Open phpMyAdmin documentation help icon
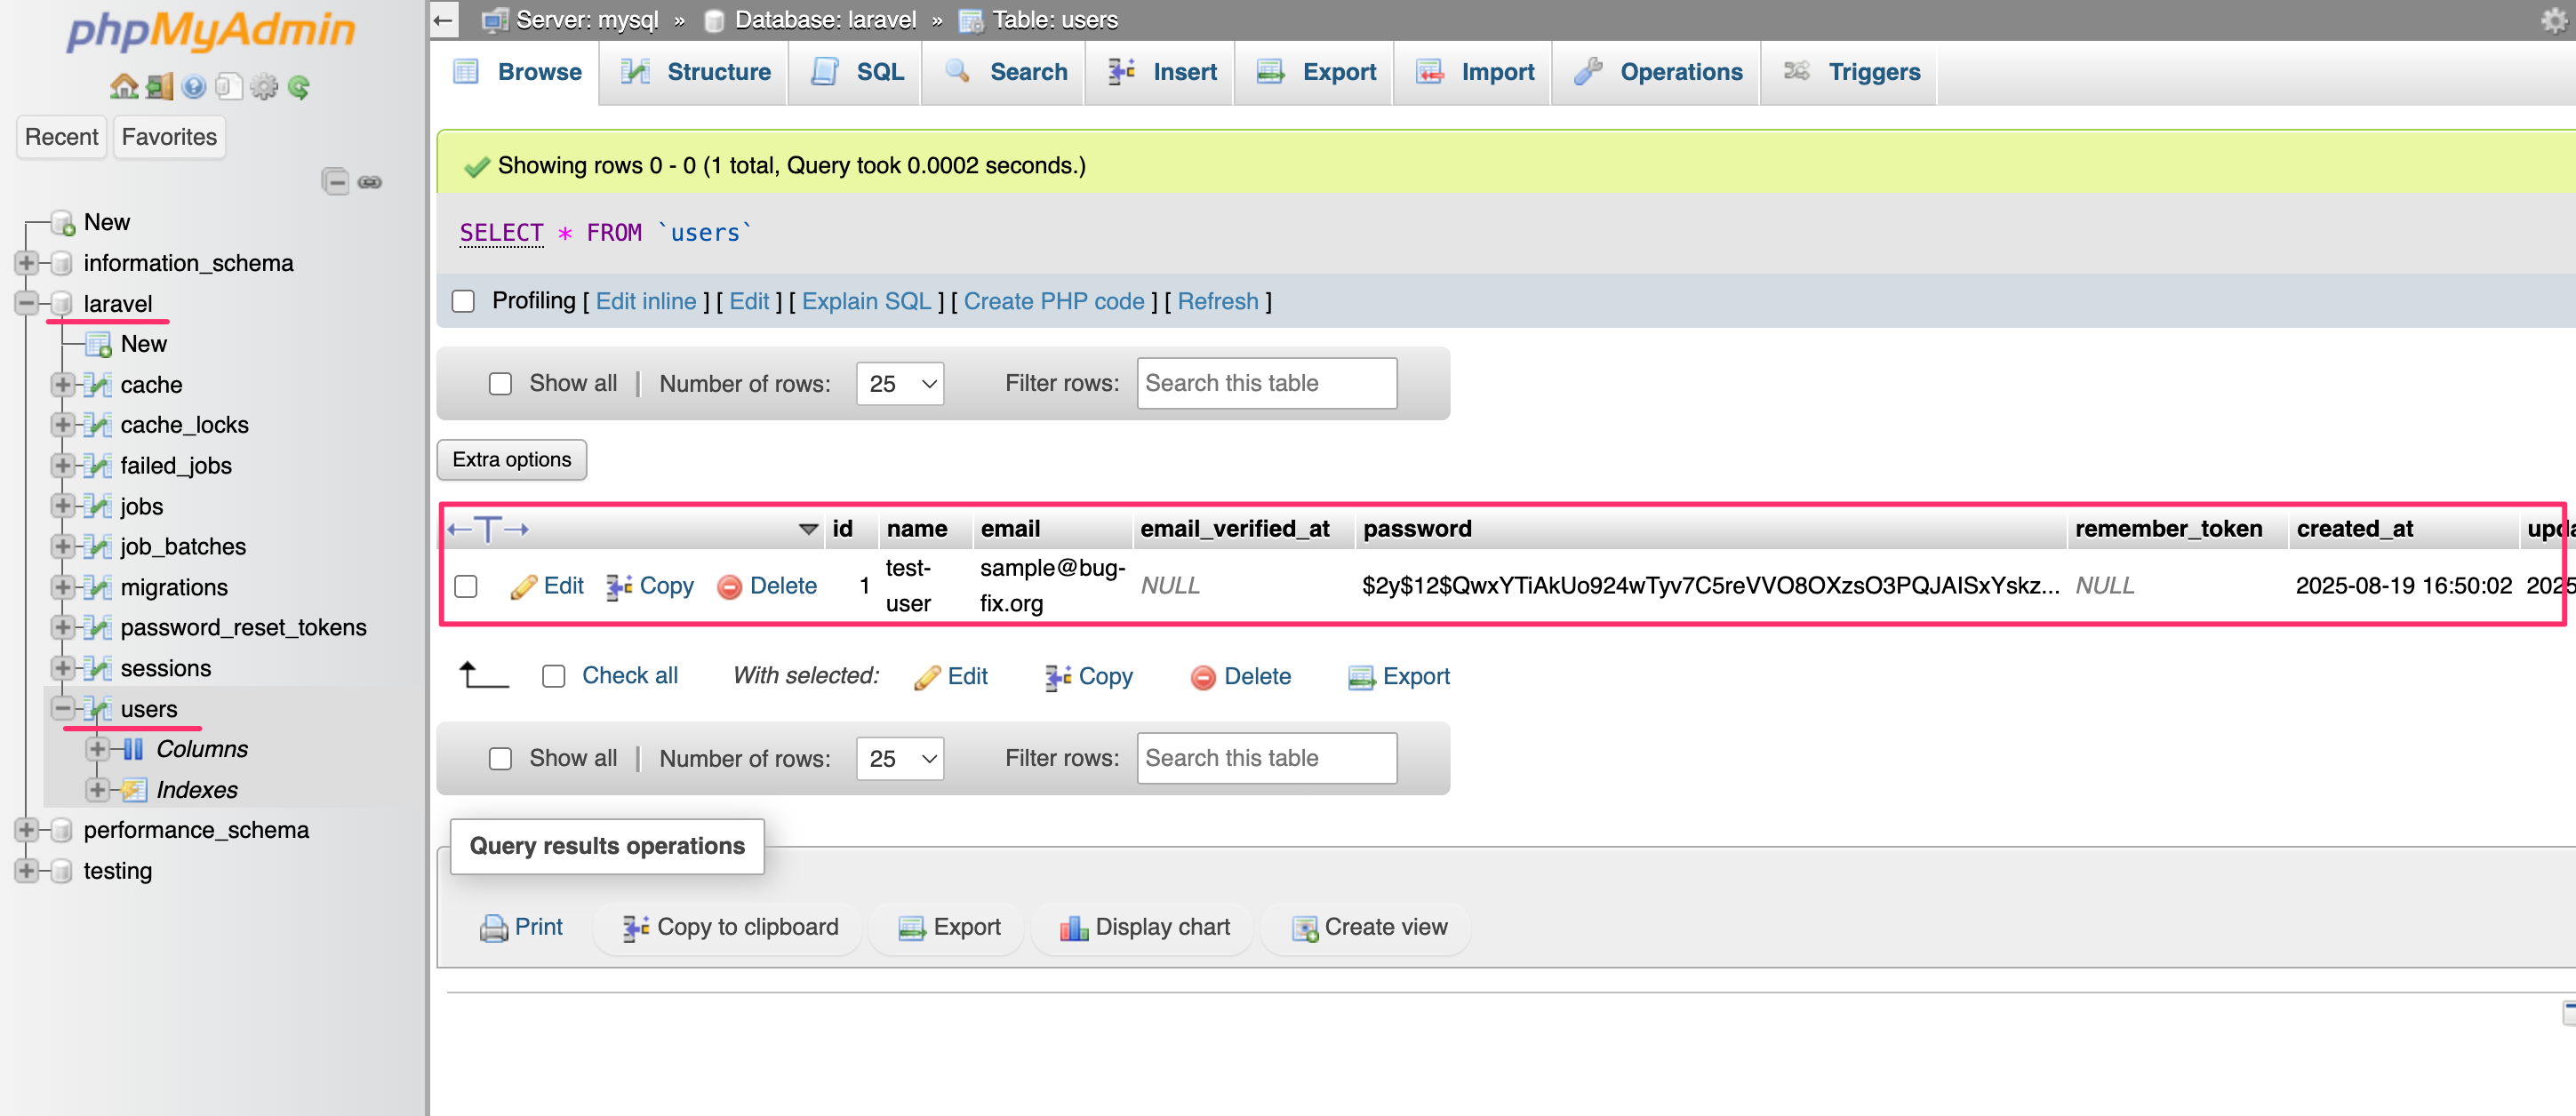 click(x=194, y=87)
